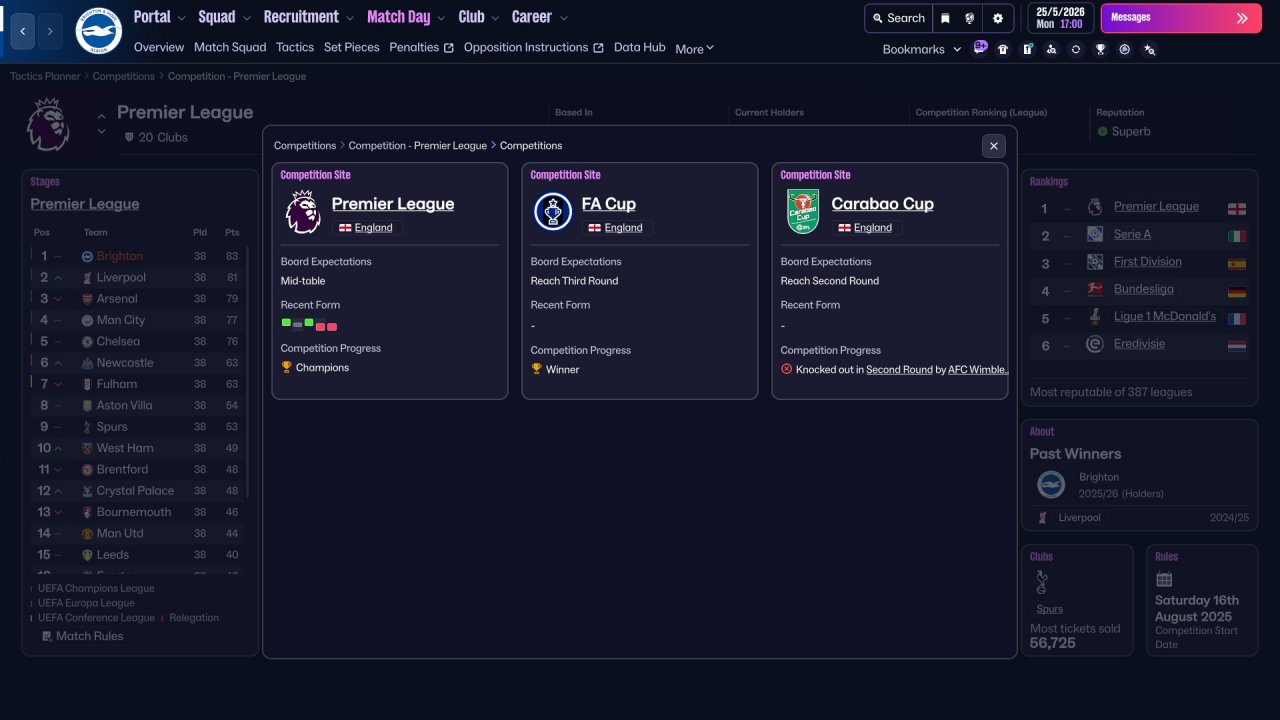Open the Carabao Cup competition site link
Image resolution: width=1280 pixels, height=720 pixels.
(x=883, y=204)
